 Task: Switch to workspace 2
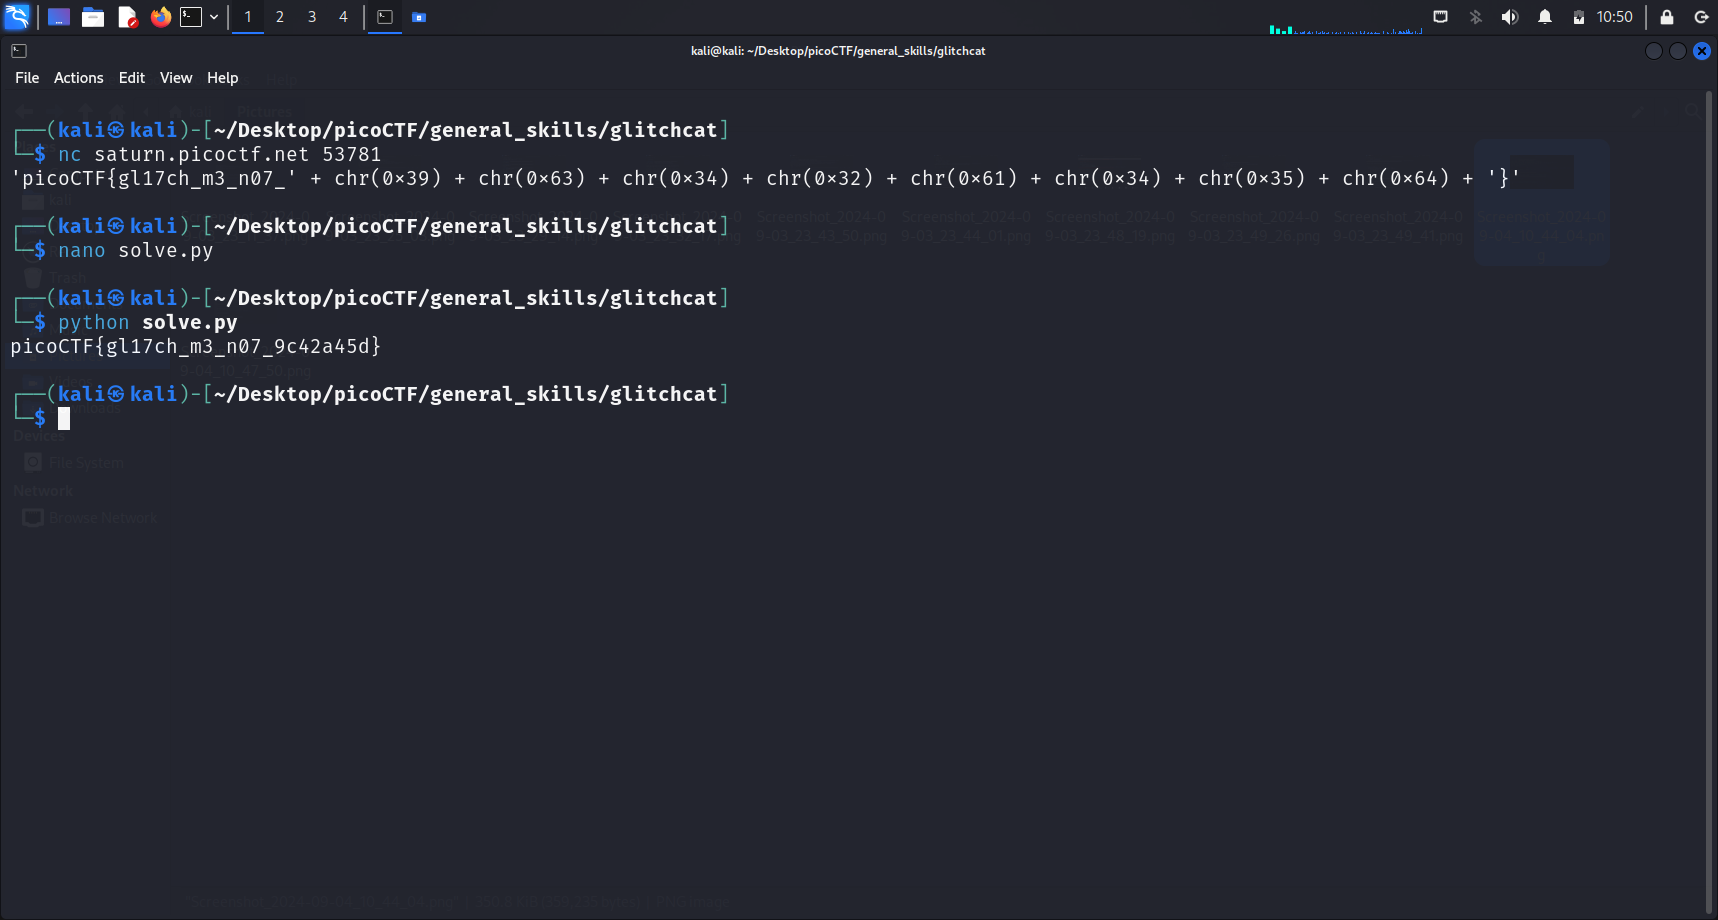coord(280,17)
